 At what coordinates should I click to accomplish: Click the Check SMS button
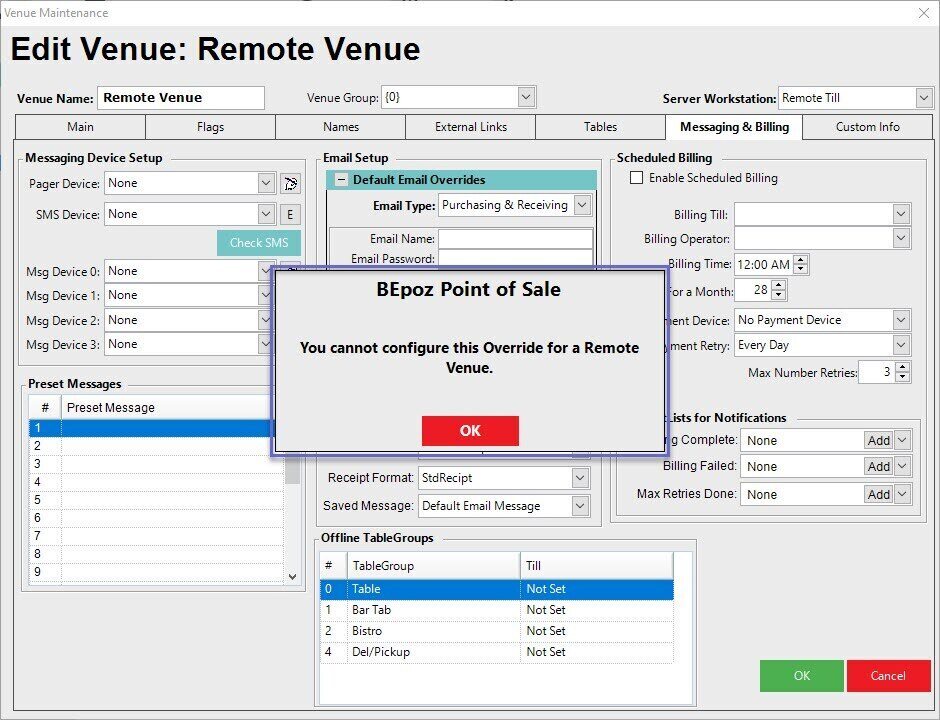point(259,243)
